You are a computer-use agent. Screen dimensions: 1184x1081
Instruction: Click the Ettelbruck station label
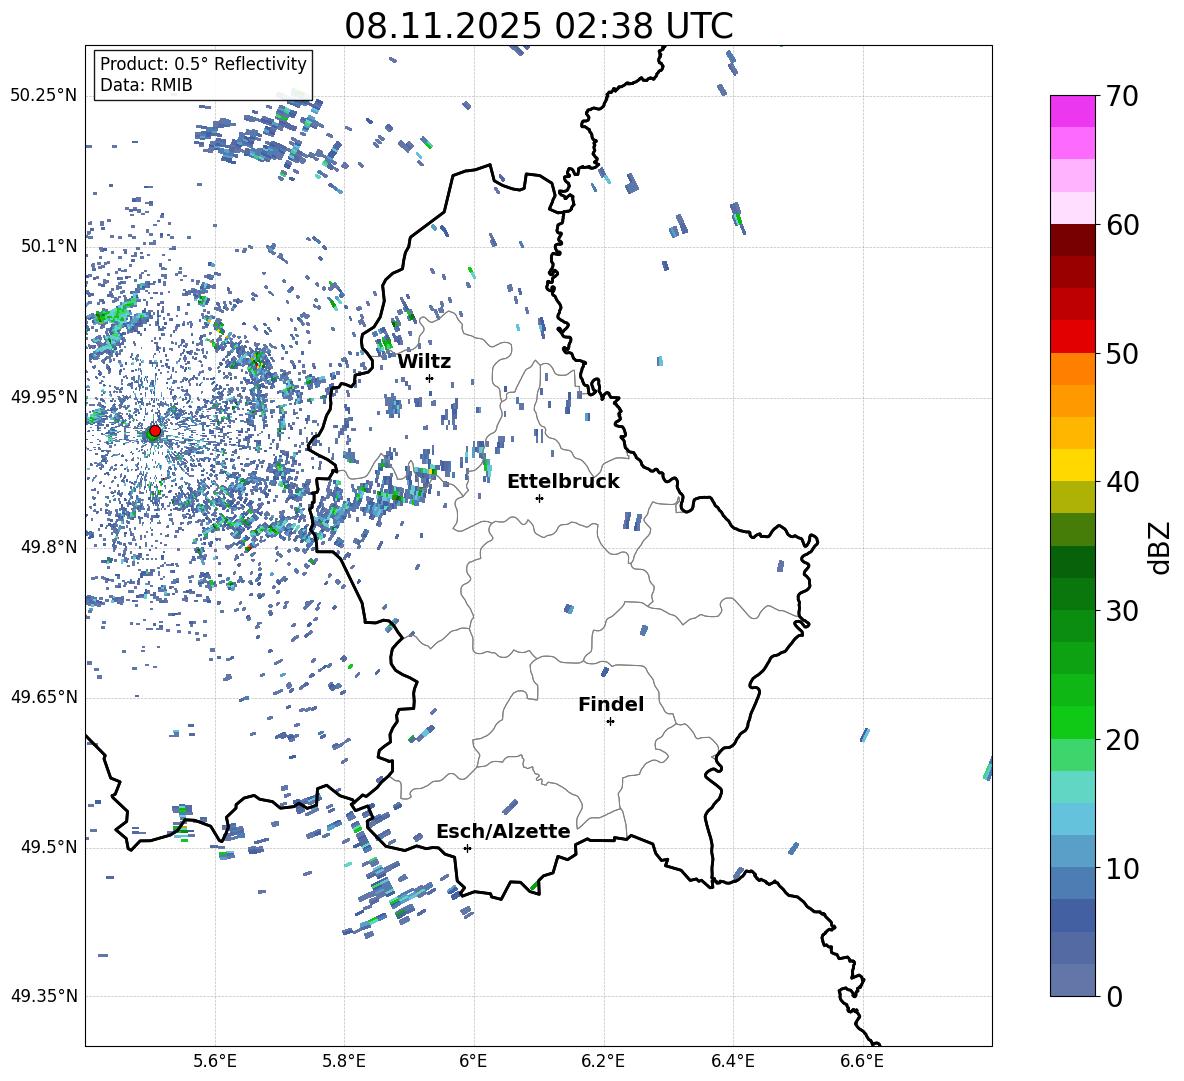coord(563,481)
